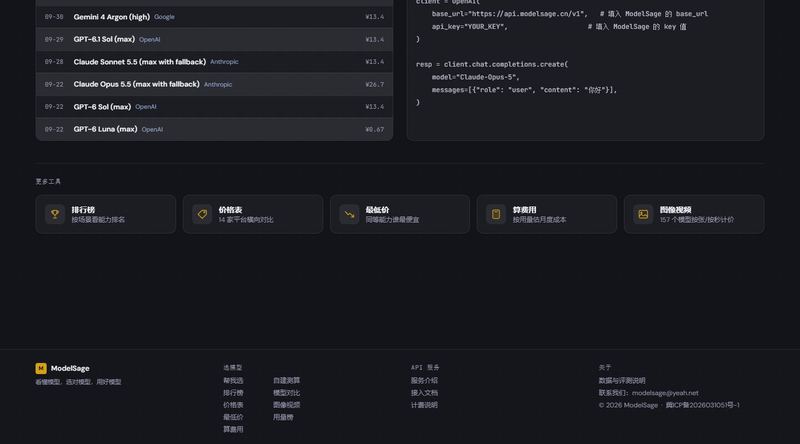The height and width of the screenshot is (444, 800).
Task: Open the 算费用 tool card title
Action: coord(524,210)
